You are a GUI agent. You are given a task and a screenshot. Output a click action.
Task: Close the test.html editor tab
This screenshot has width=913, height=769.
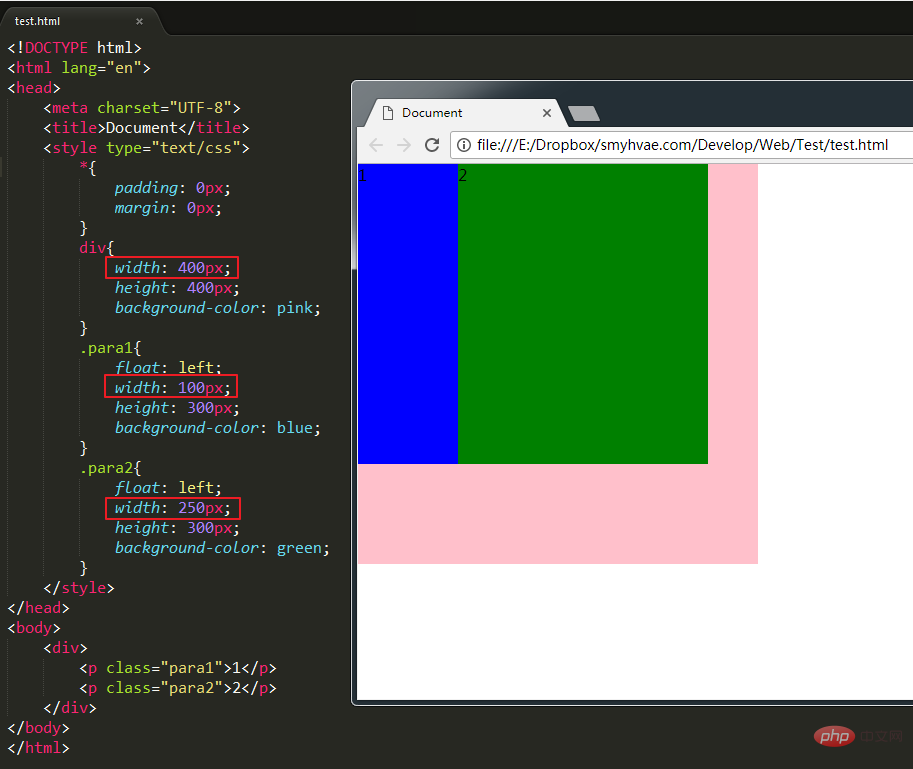[139, 22]
